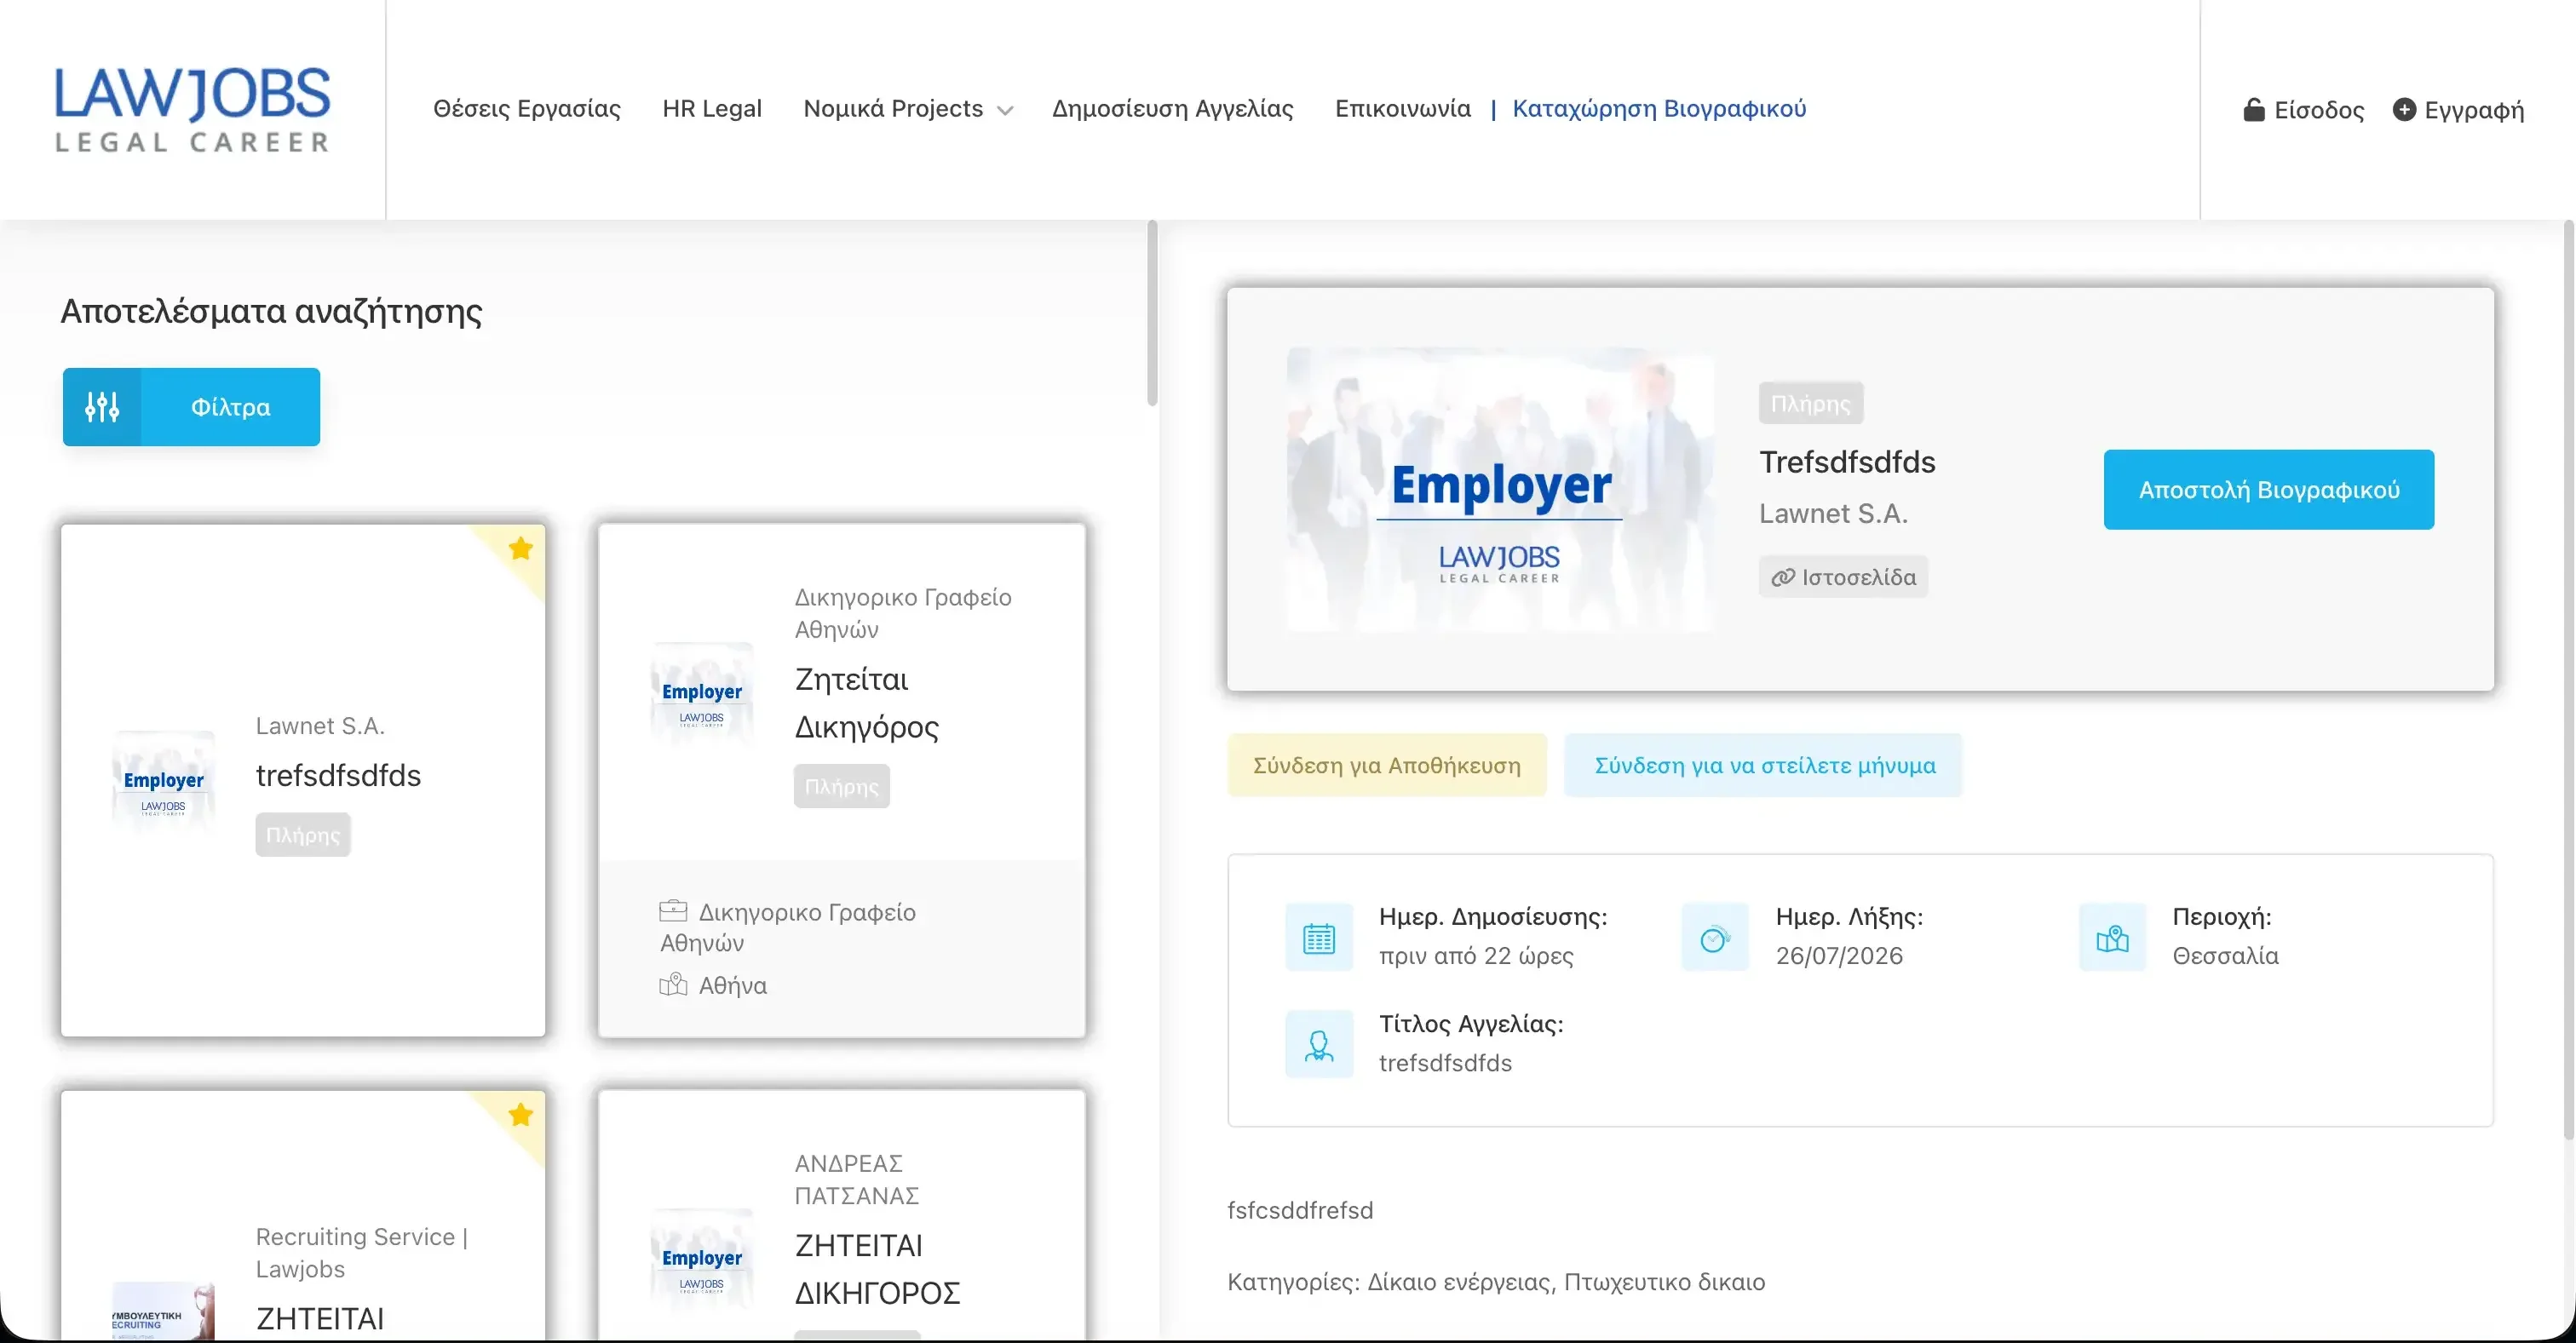The width and height of the screenshot is (2576, 1343).
Task: Click Employer logo on ΑΝΔΡΕΑΣ ΠΑΤΣΑΝΑΣ card
Action: pos(701,1259)
